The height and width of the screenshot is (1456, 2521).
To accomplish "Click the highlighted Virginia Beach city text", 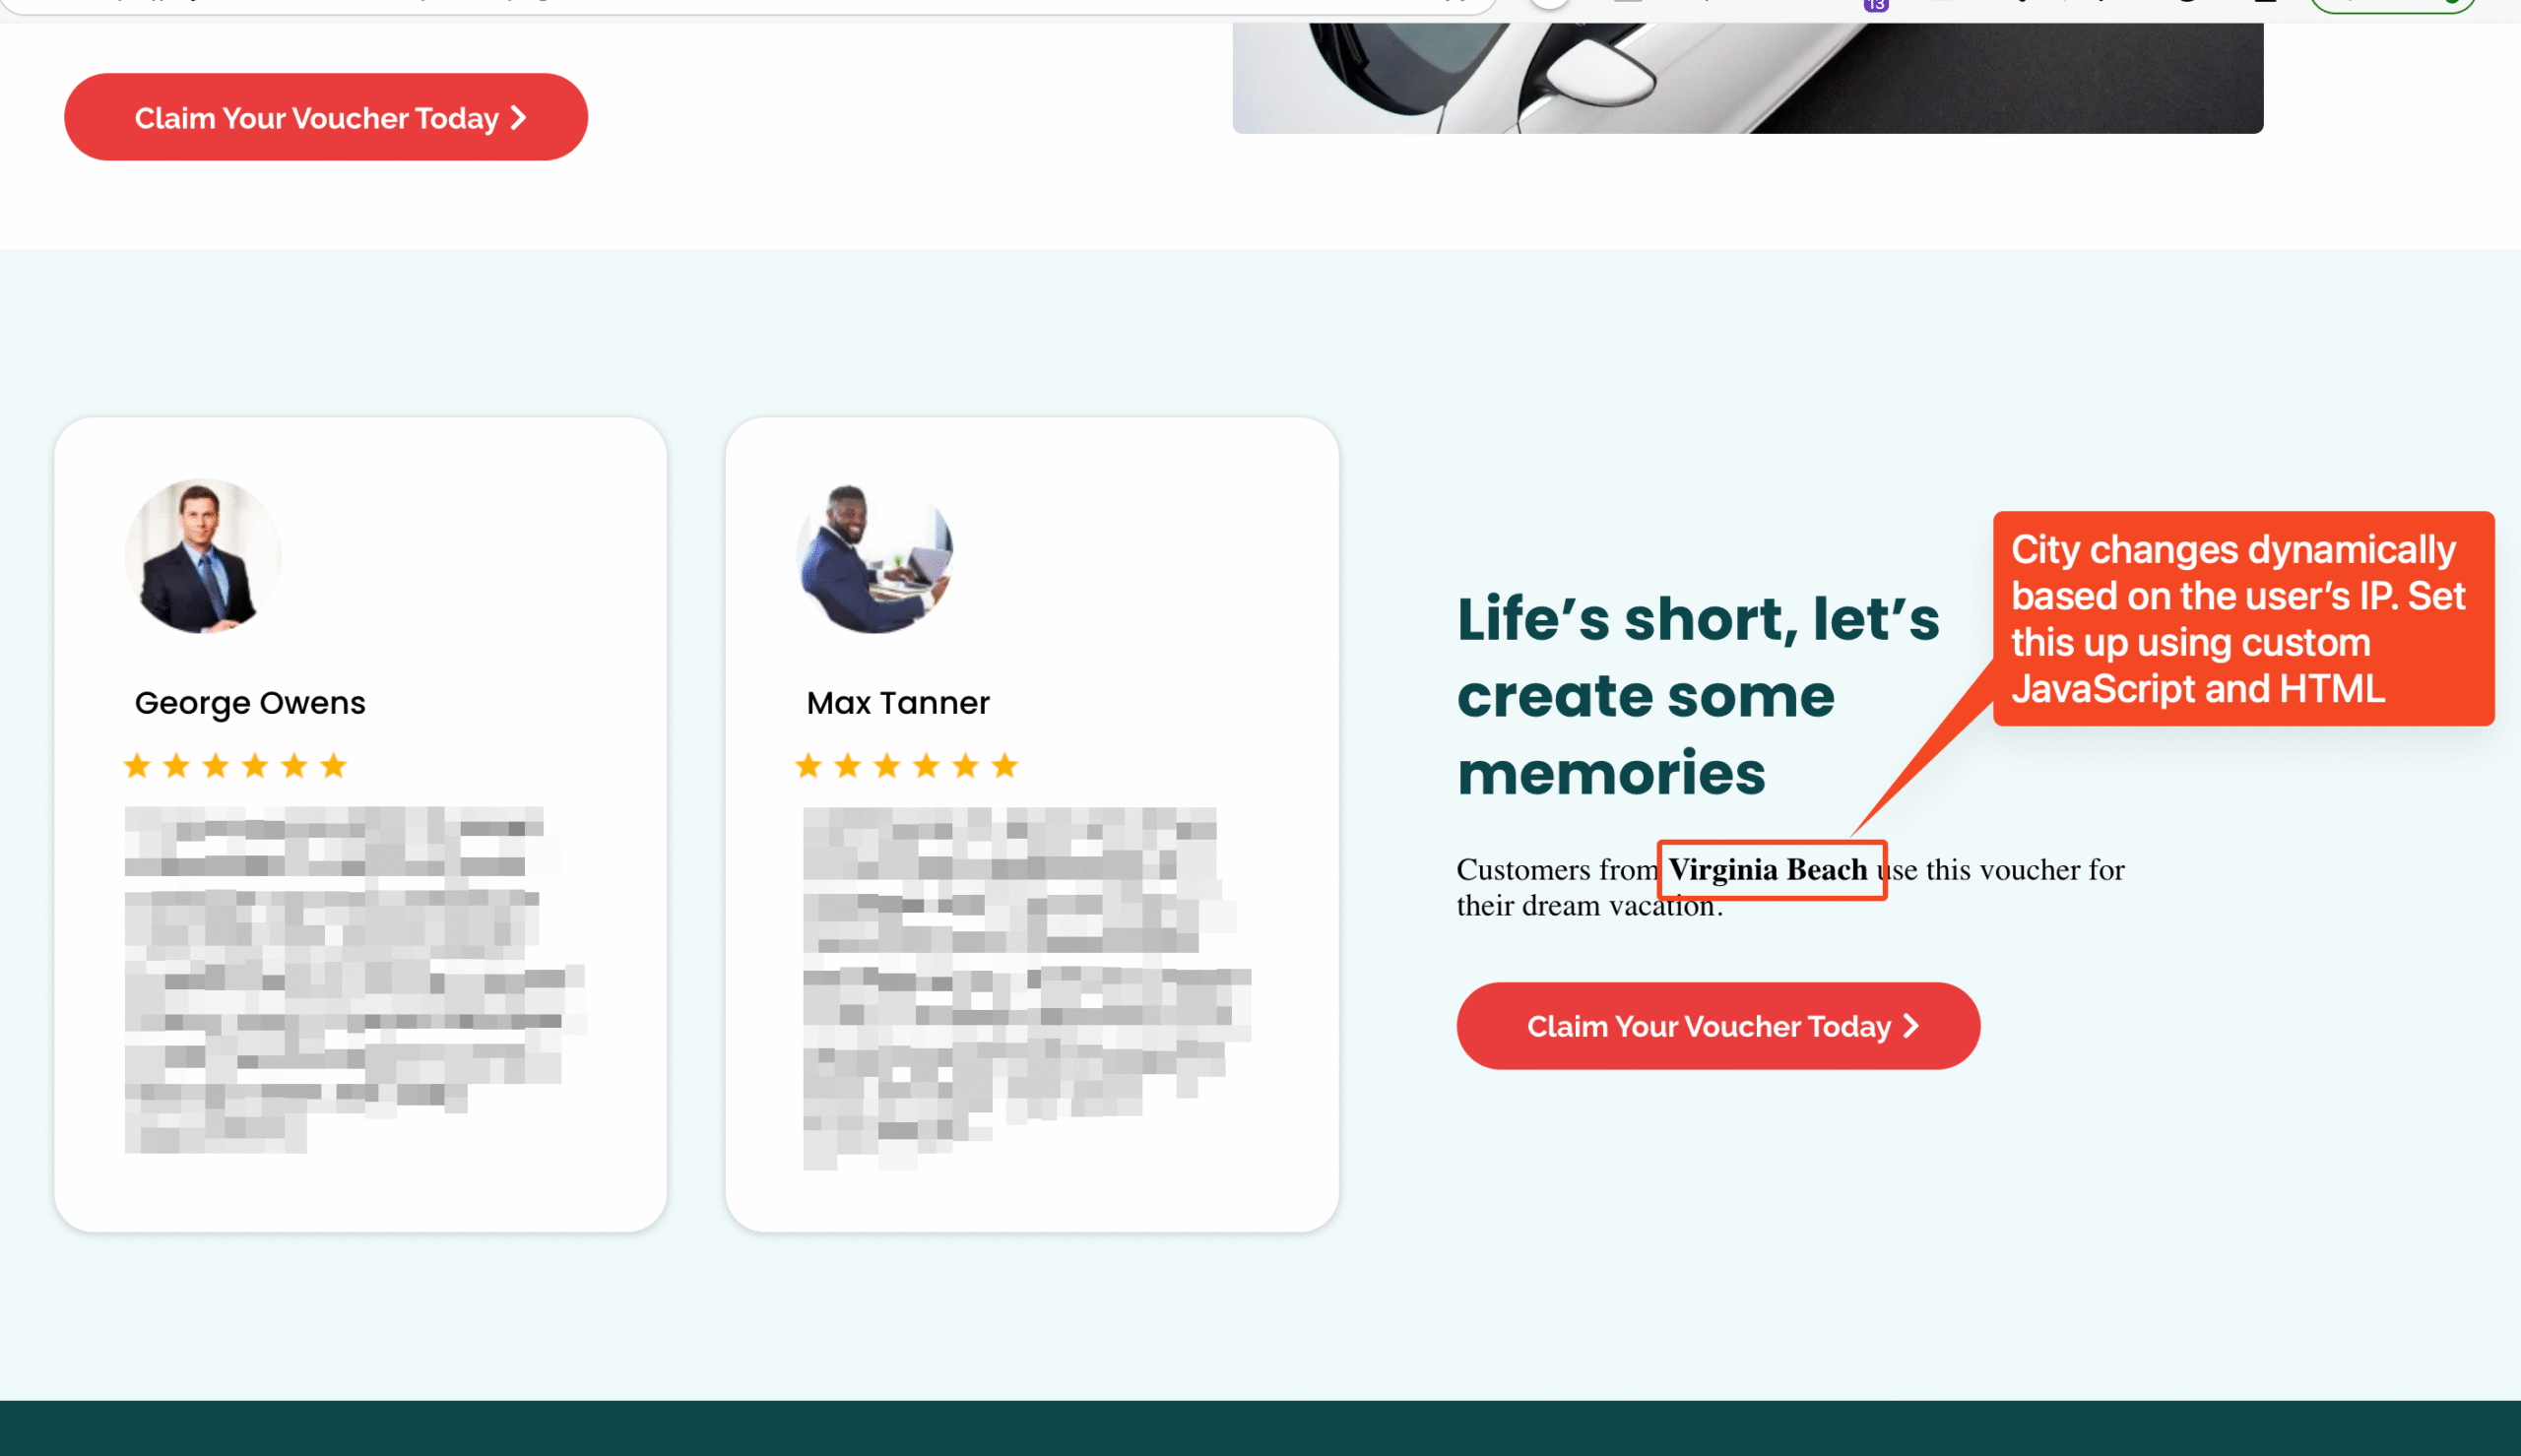I will (1767, 870).
